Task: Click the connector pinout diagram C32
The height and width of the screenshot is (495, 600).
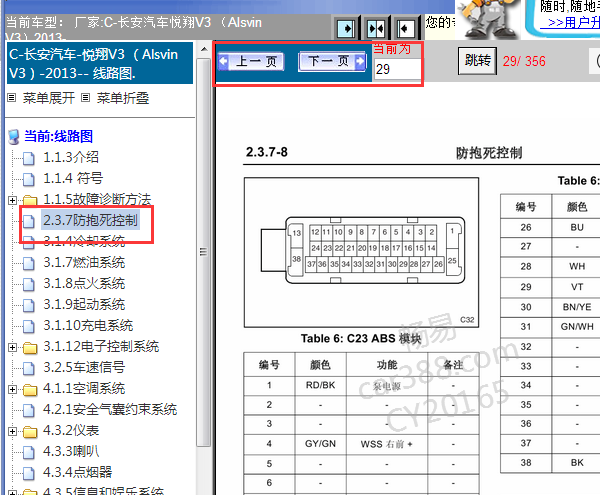Action: pos(361,252)
